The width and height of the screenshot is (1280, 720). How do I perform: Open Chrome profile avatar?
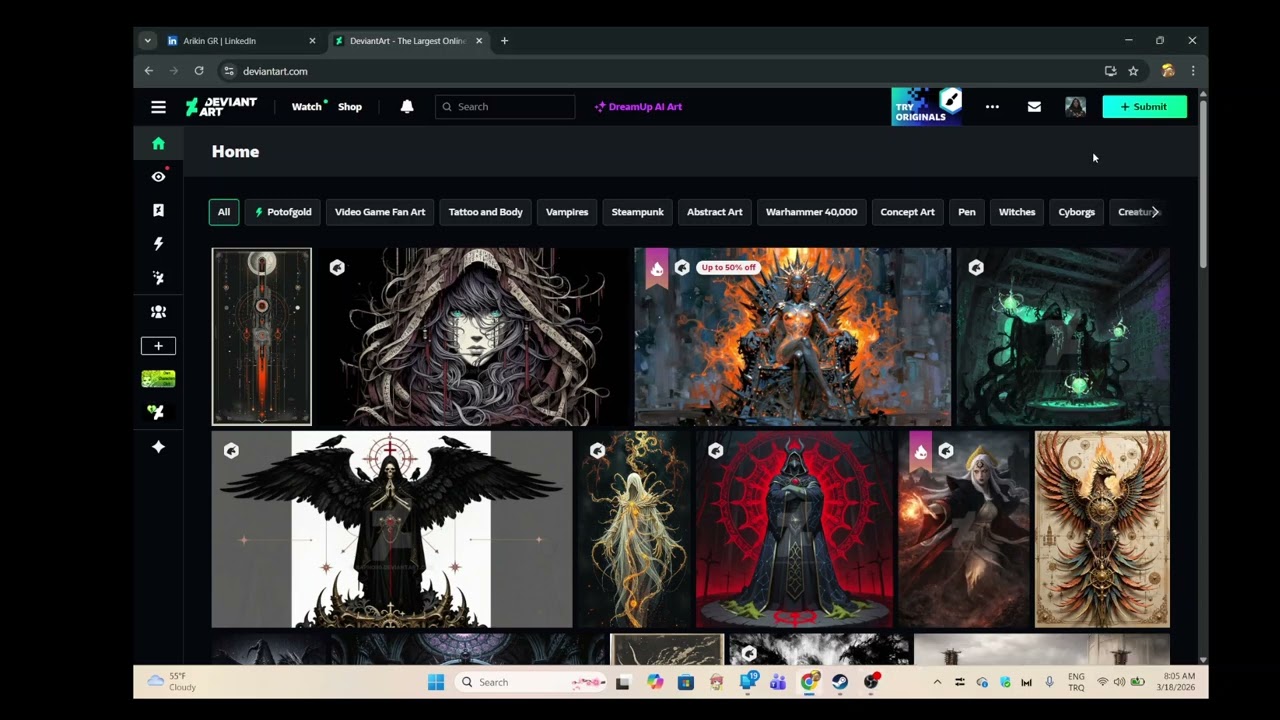1167,71
